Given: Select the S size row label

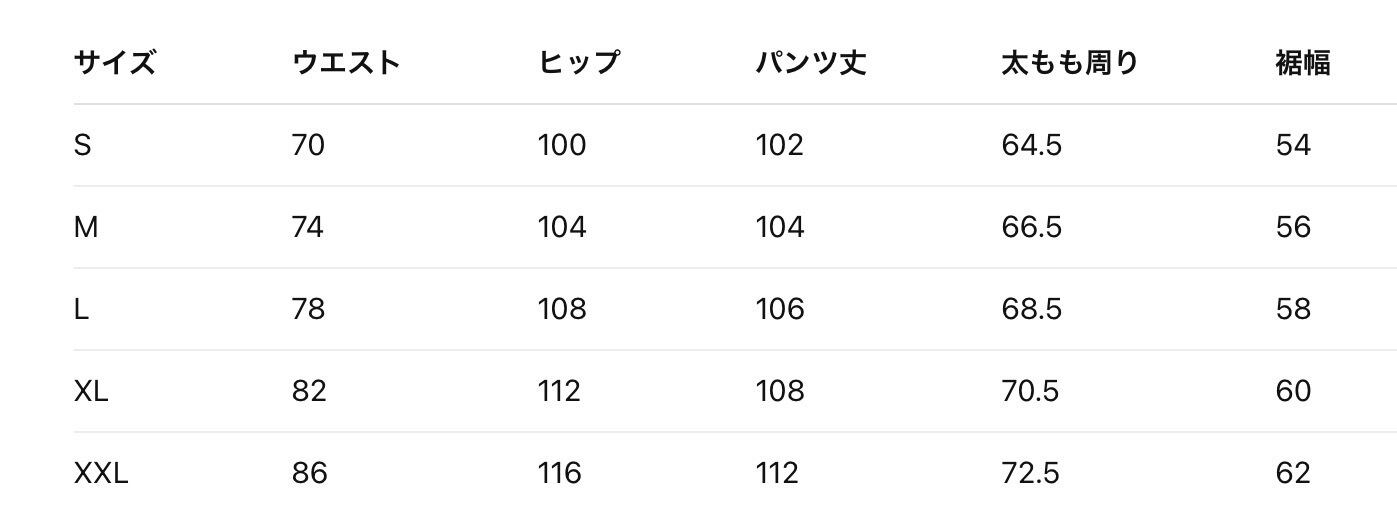Looking at the screenshot, I should click(x=83, y=145).
